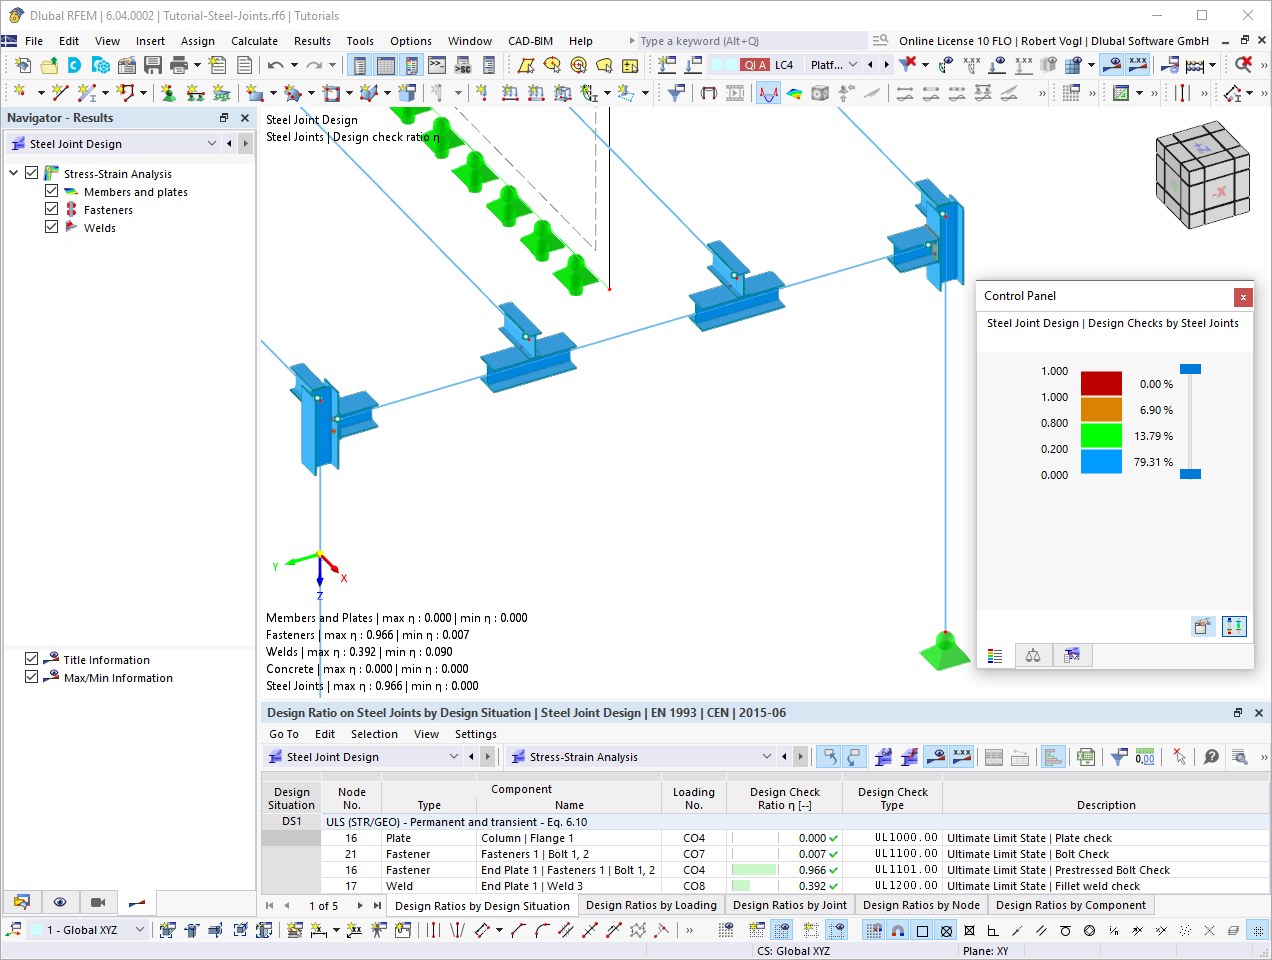Open the filter tab icon in Control Panel

click(x=1072, y=655)
